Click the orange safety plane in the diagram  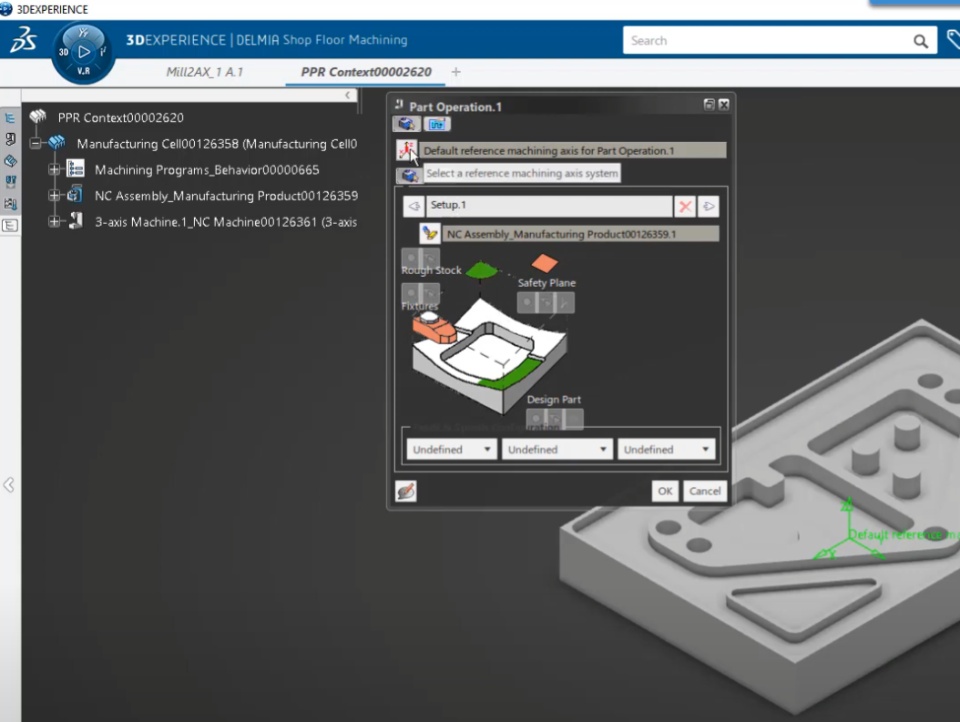[x=544, y=263]
